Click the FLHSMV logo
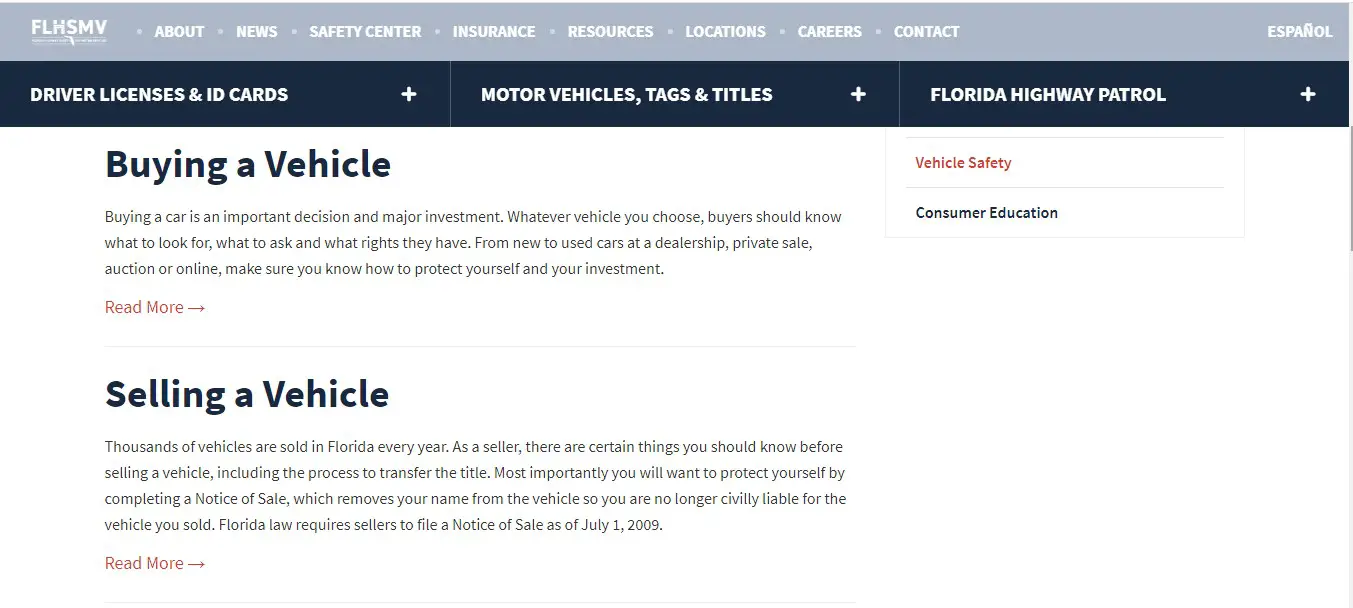Image resolution: width=1353 pixels, height=608 pixels. [x=69, y=31]
